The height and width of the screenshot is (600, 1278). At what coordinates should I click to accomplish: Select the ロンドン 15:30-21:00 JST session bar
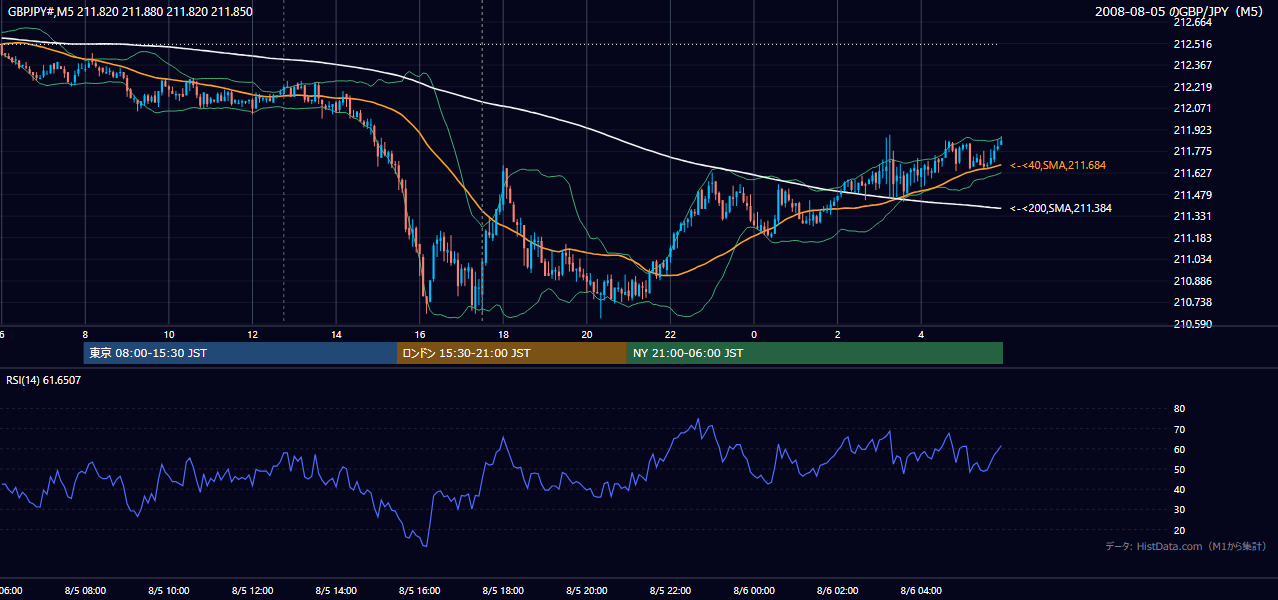512,353
